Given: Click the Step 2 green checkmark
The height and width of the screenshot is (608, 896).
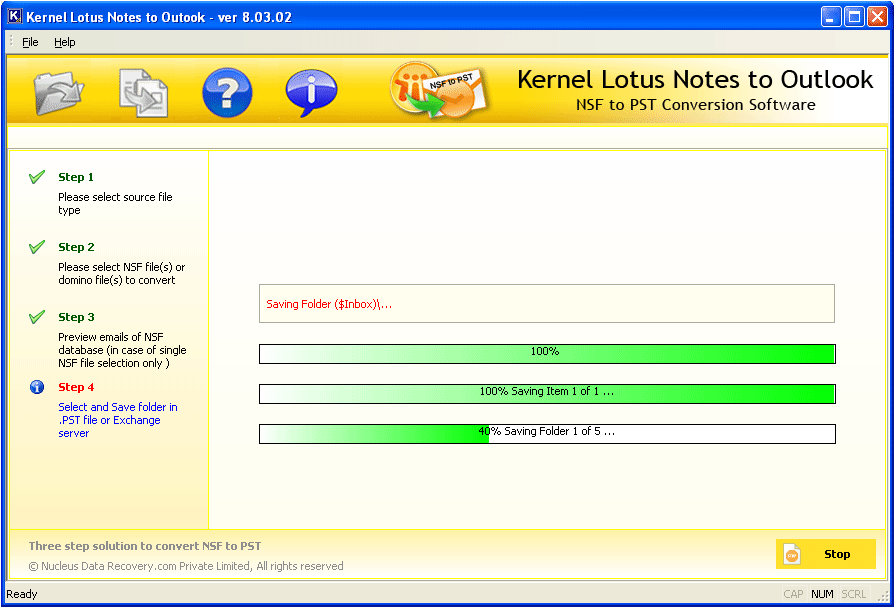Looking at the screenshot, I should 37,247.
